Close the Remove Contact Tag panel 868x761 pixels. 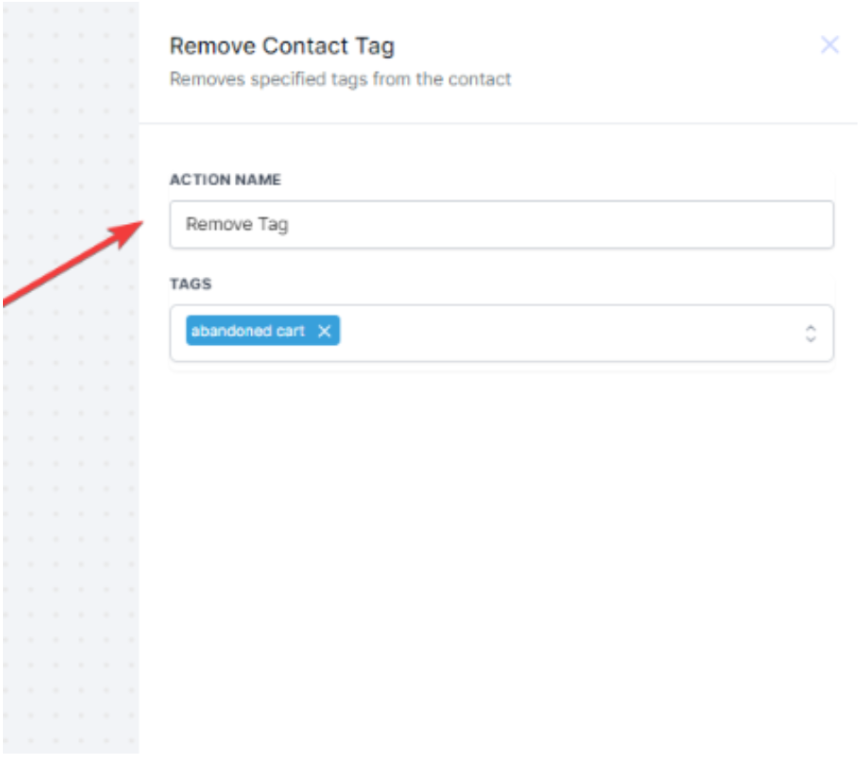[829, 45]
